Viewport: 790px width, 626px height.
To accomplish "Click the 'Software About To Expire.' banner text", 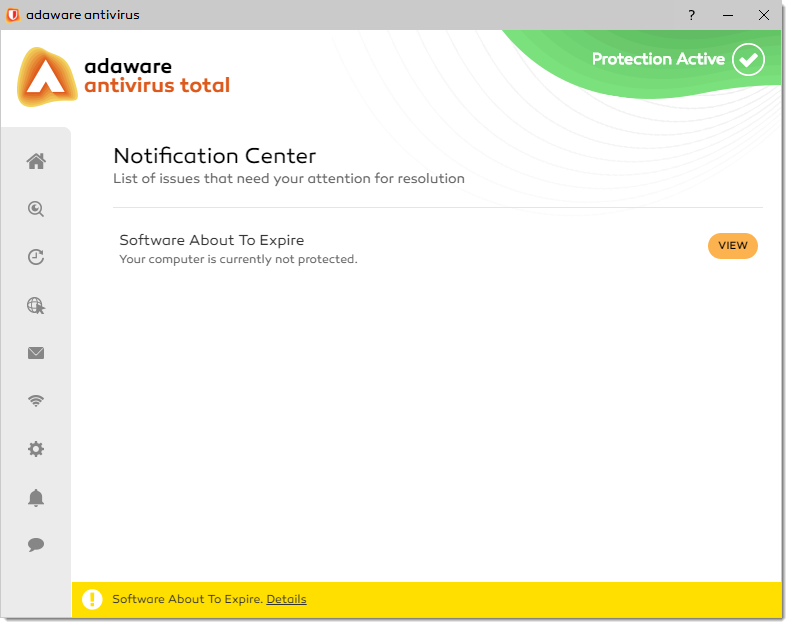I will coord(187,599).
